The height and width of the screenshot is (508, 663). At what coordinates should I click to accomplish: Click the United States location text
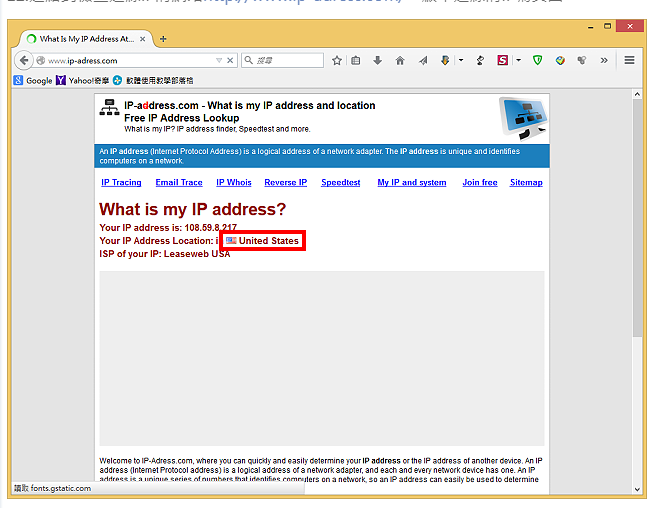click(269, 241)
